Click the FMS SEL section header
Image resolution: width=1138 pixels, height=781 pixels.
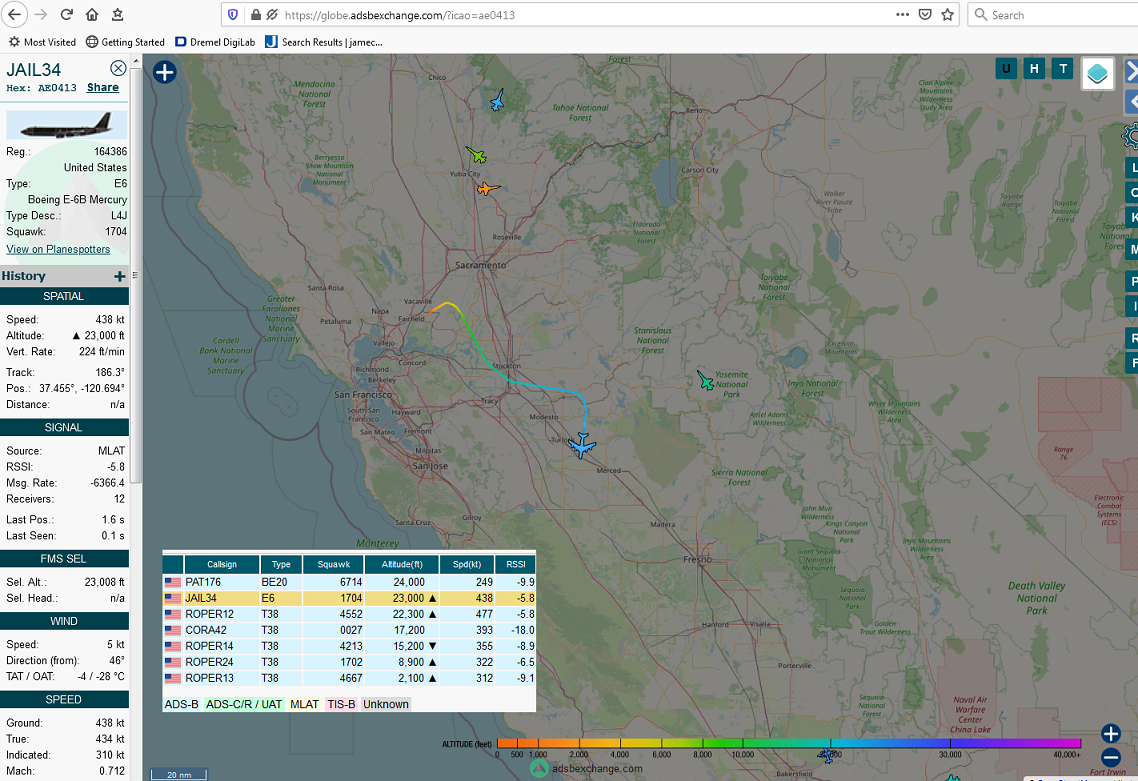coord(64,559)
